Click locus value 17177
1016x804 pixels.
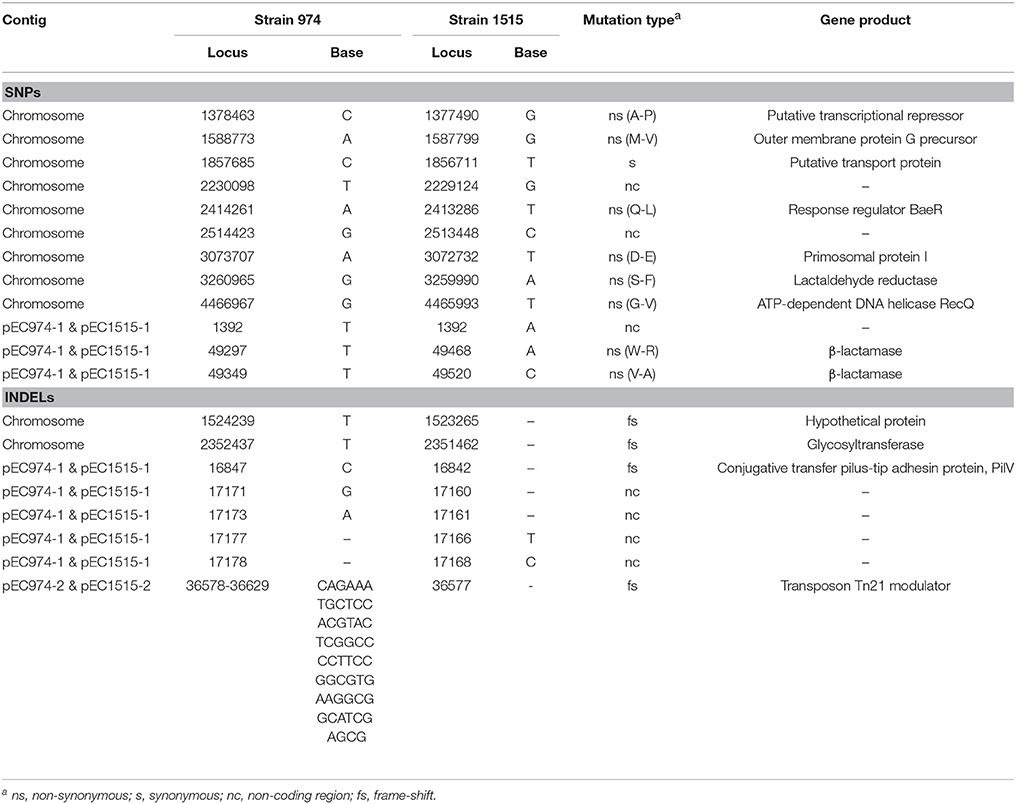tap(227, 538)
